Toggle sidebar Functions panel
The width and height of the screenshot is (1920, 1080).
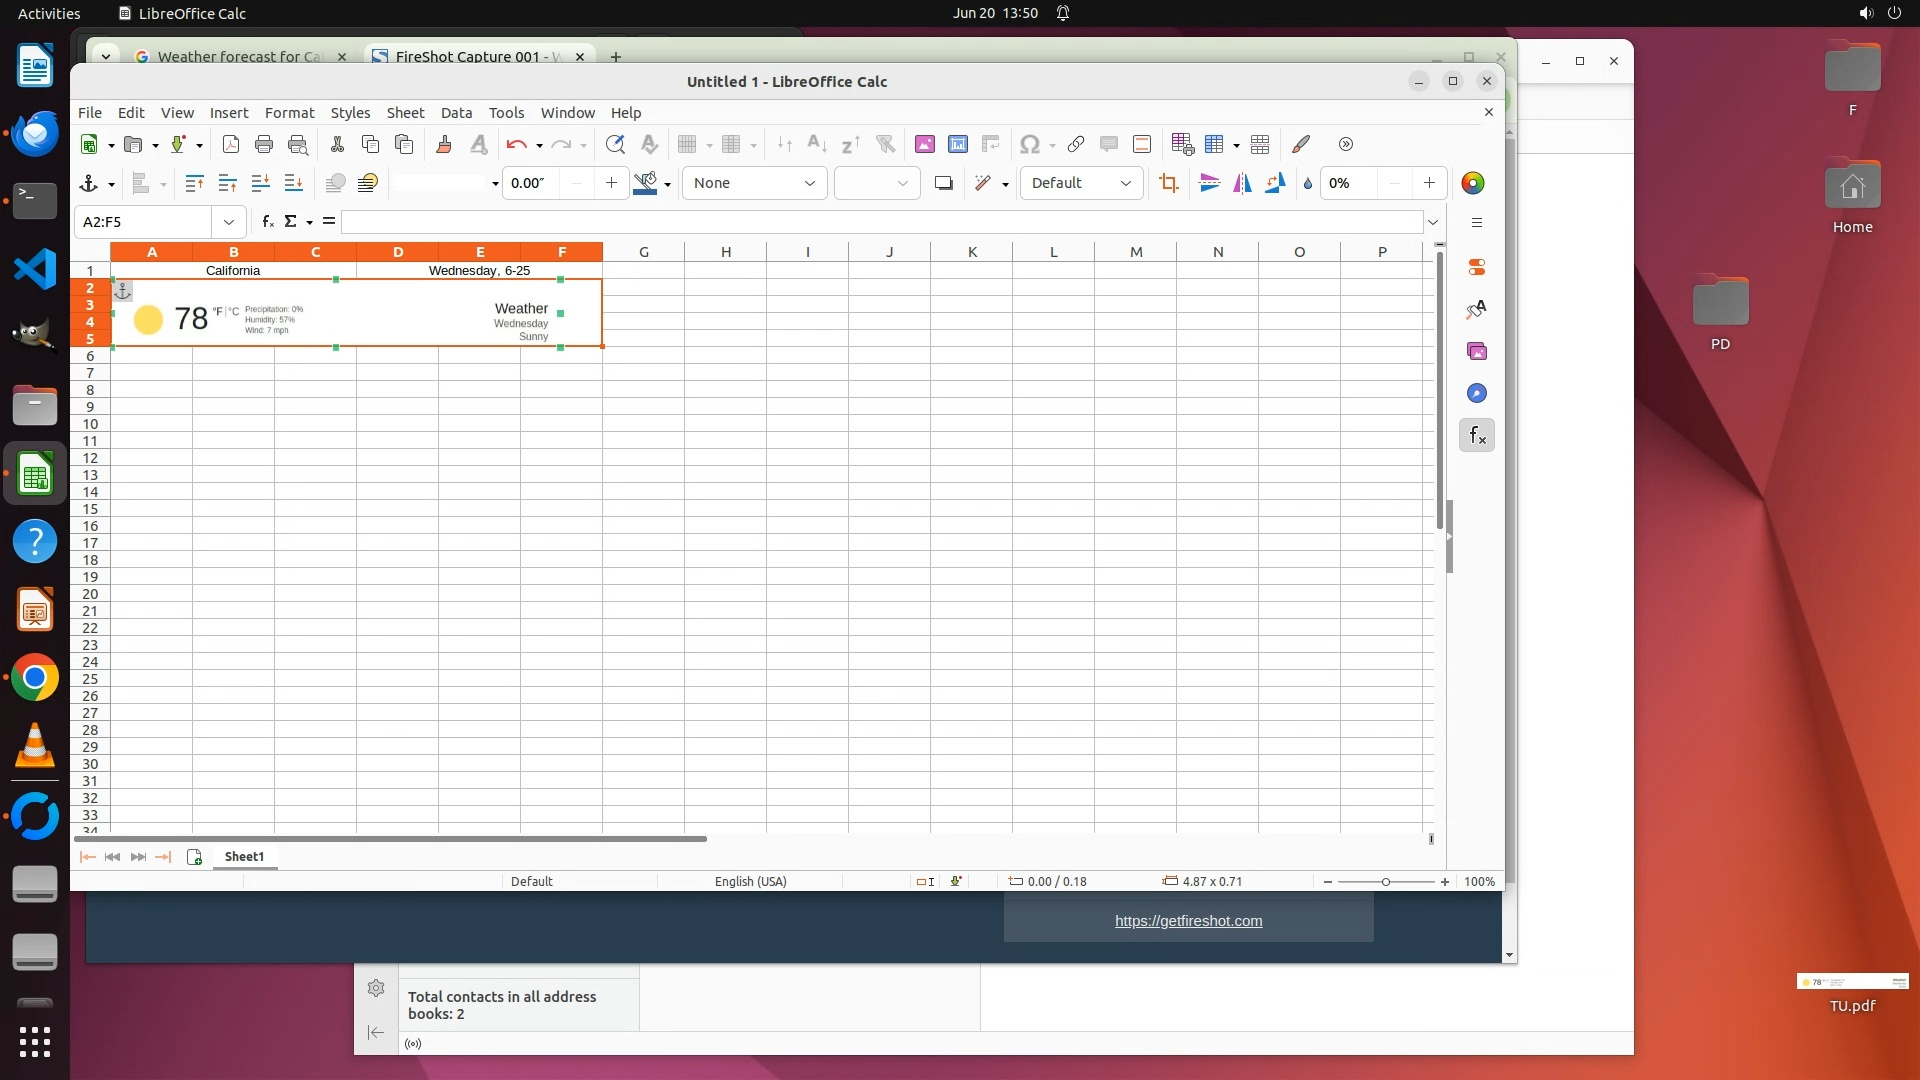point(1477,435)
